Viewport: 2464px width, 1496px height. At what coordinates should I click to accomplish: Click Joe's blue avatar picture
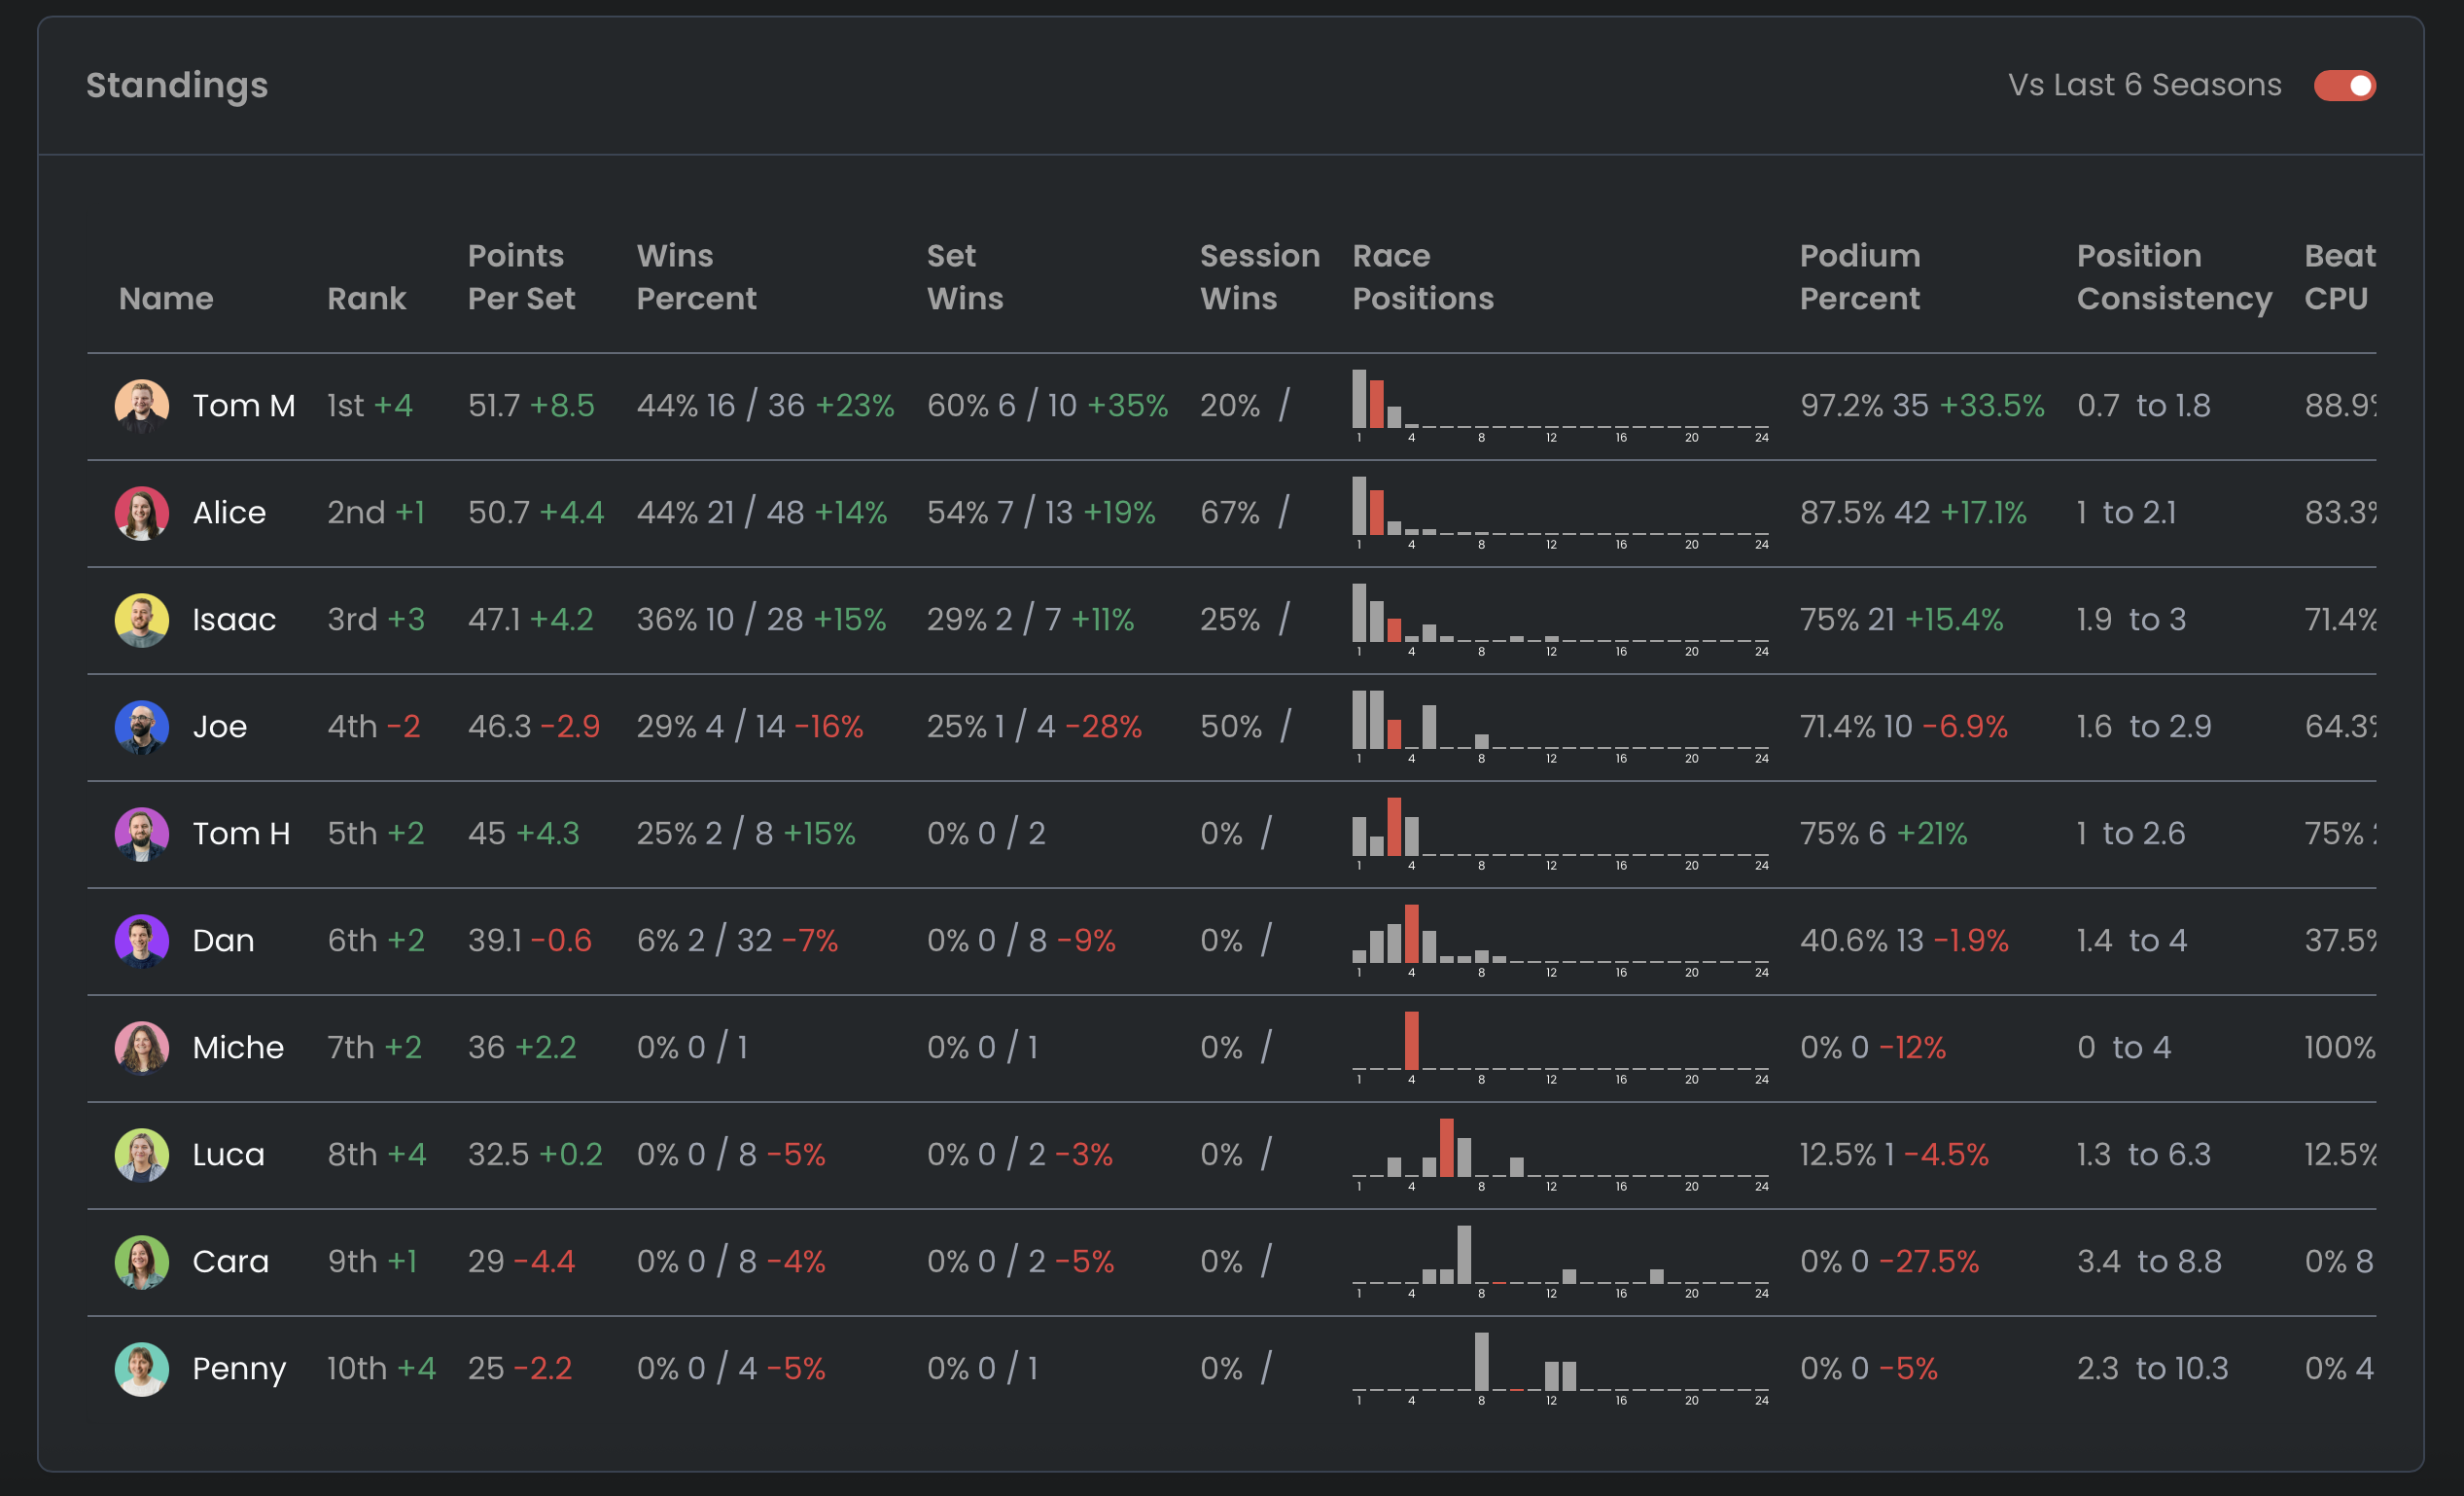tap(141, 727)
